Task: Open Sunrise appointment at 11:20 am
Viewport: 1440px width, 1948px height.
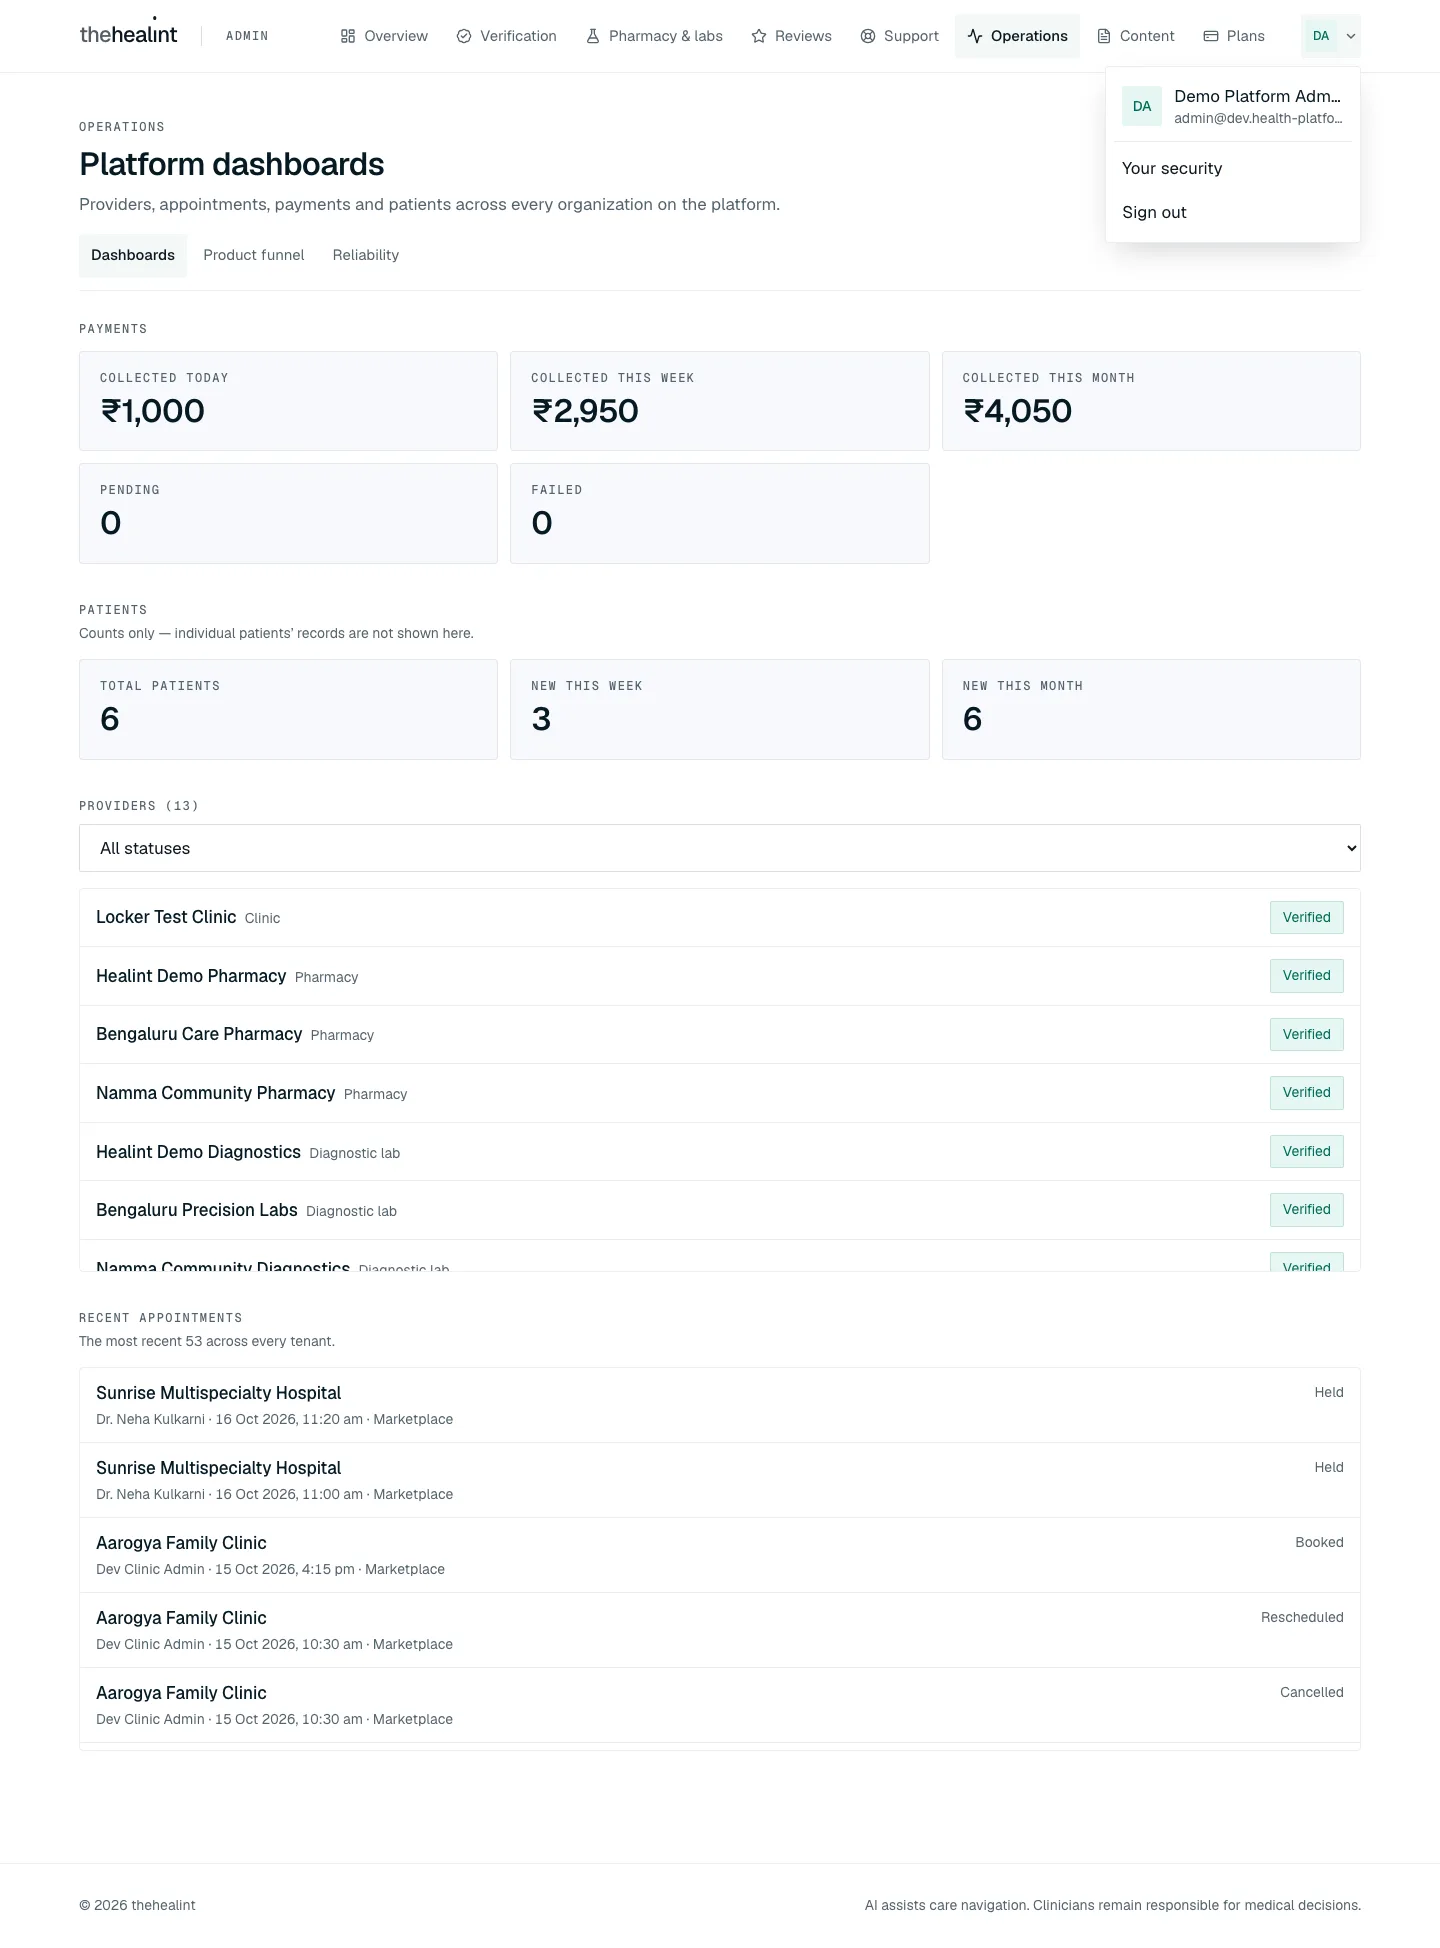Action: pos(720,1405)
